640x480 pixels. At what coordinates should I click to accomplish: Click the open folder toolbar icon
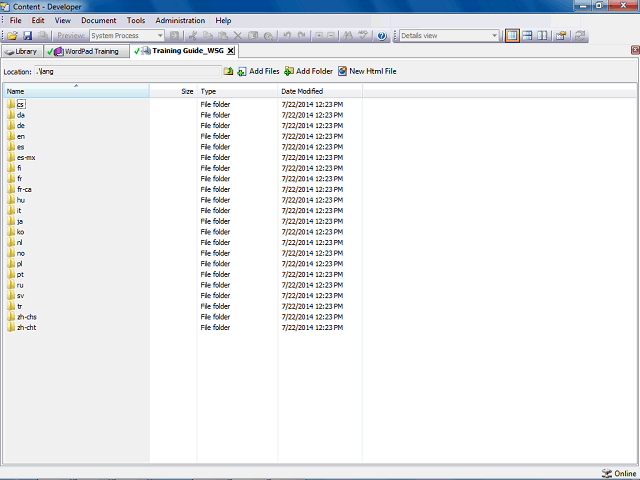(12, 36)
